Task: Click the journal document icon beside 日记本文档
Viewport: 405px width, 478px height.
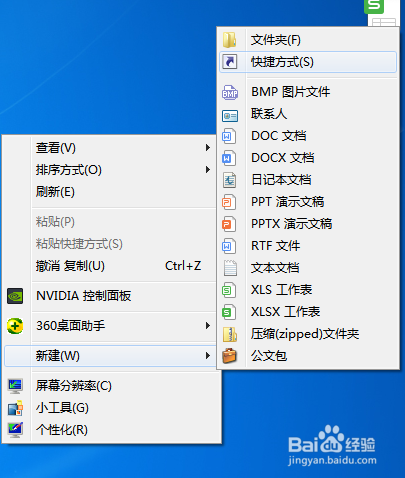Action: tap(230, 180)
